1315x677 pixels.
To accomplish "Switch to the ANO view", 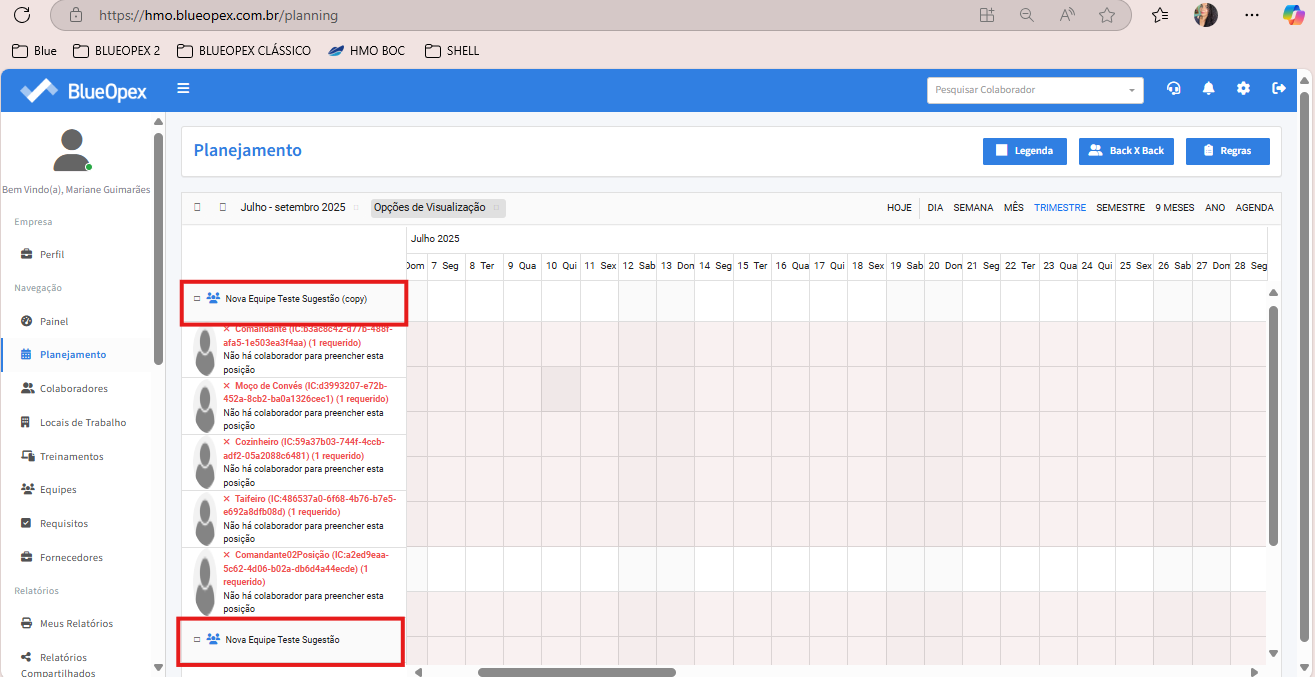I will 1215,208.
